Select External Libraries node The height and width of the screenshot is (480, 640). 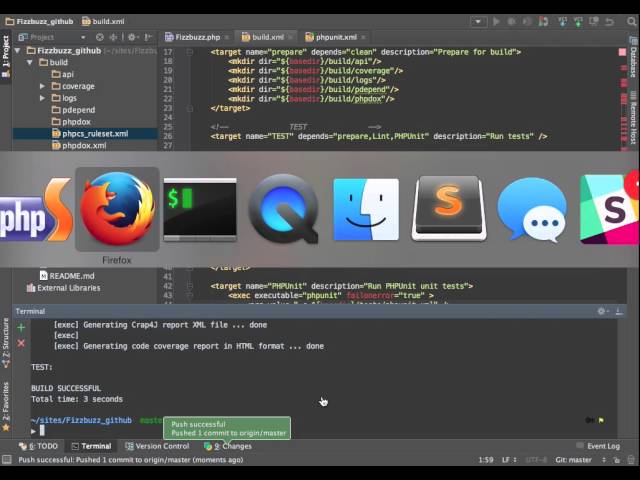[x=64, y=288]
